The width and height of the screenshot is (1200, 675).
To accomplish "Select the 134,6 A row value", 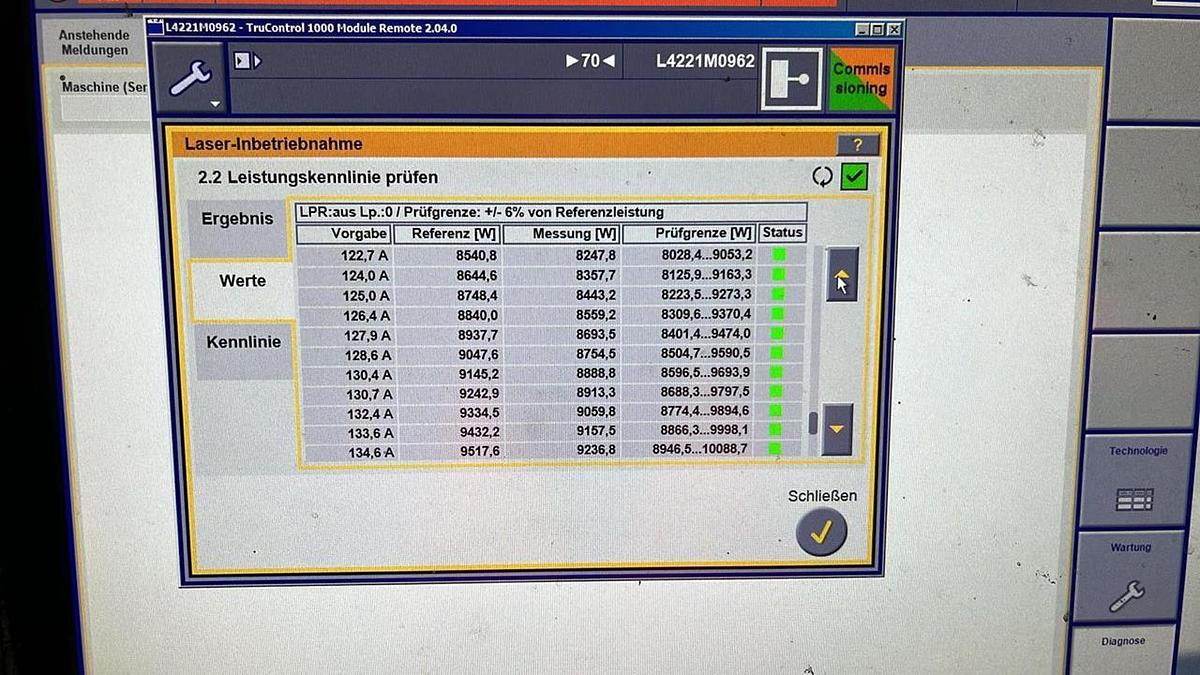I will tap(371, 453).
